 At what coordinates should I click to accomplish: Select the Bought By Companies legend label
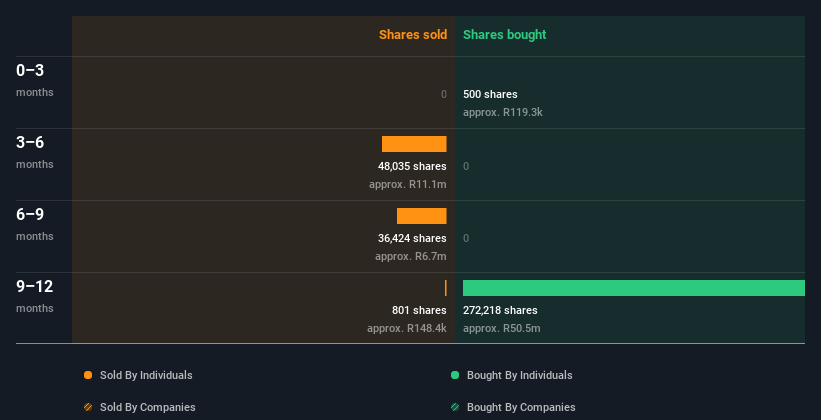point(521,407)
